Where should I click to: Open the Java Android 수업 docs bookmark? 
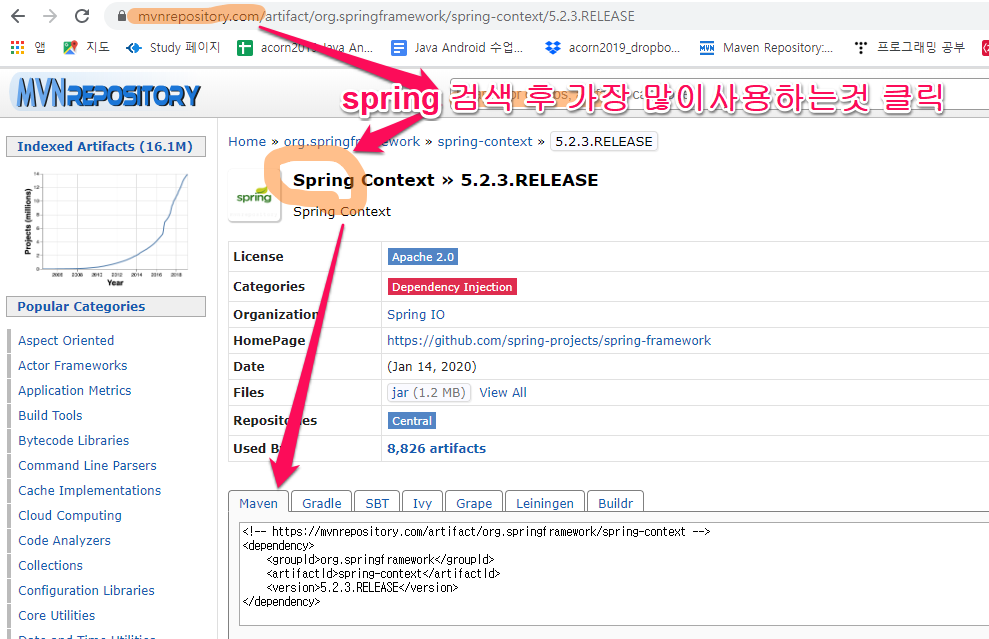click(457, 47)
